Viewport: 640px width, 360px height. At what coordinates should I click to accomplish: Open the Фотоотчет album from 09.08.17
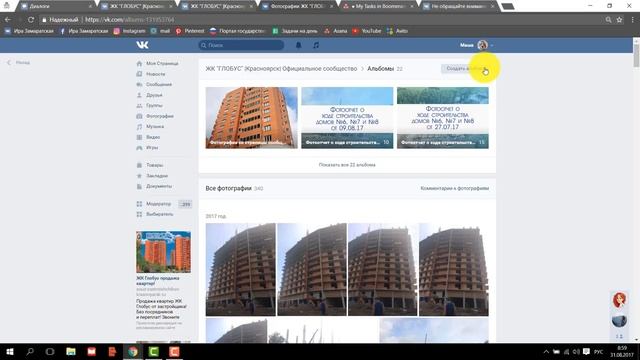click(x=347, y=118)
